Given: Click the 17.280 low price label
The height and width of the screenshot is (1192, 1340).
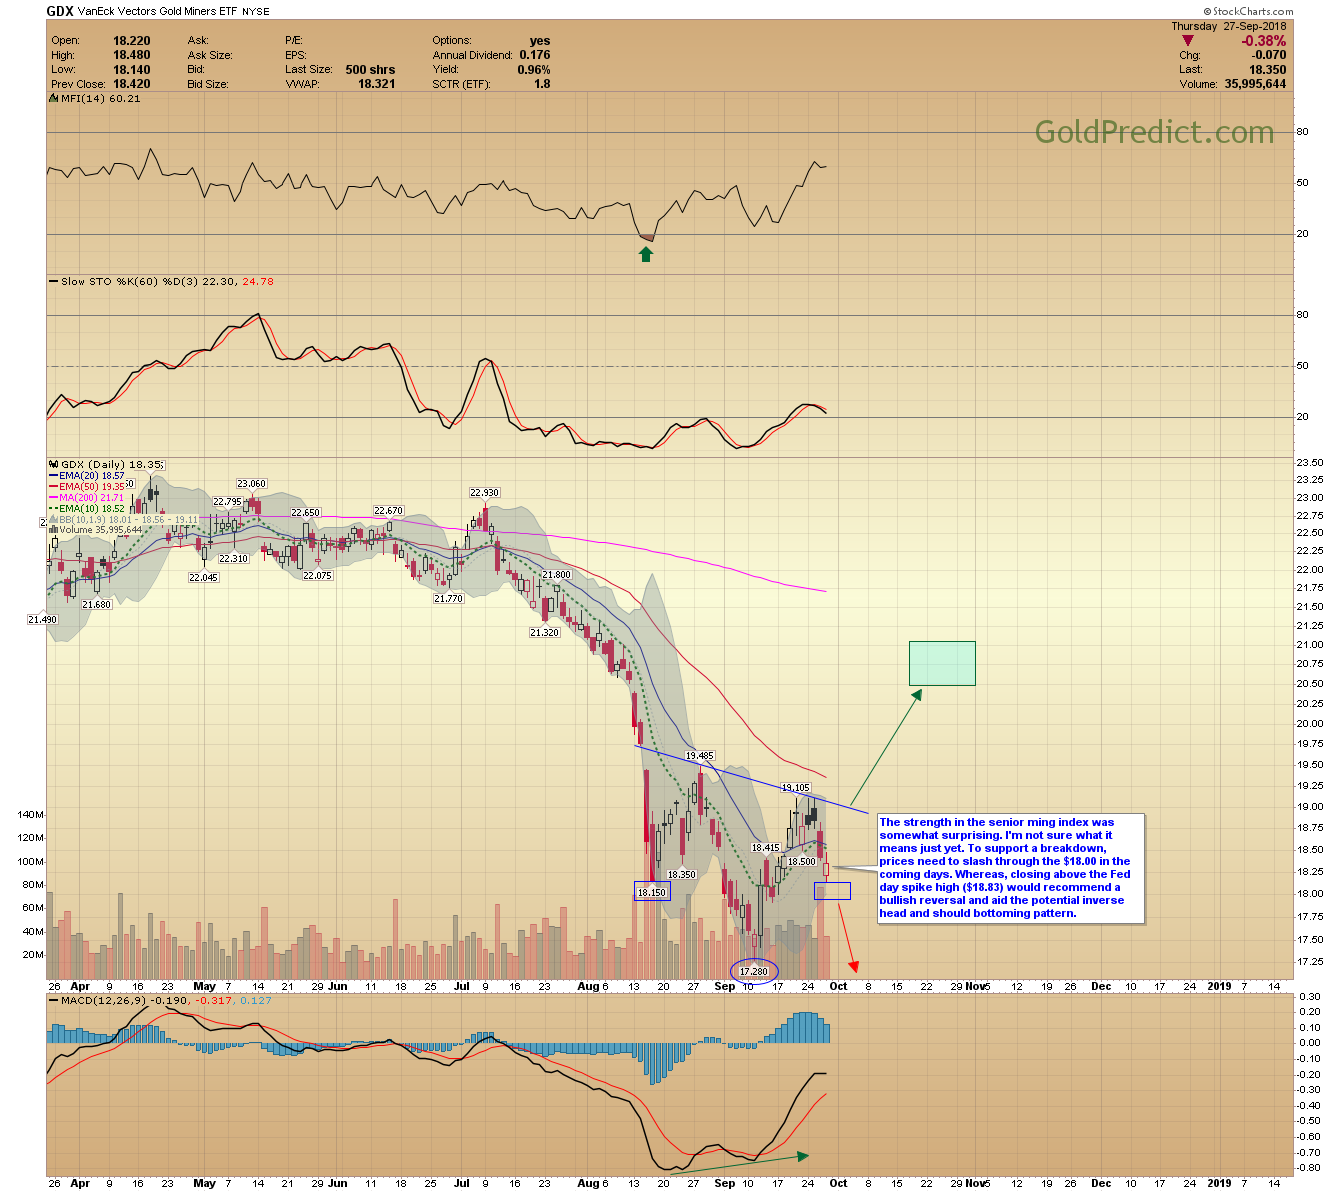Looking at the screenshot, I should tap(754, 971).
